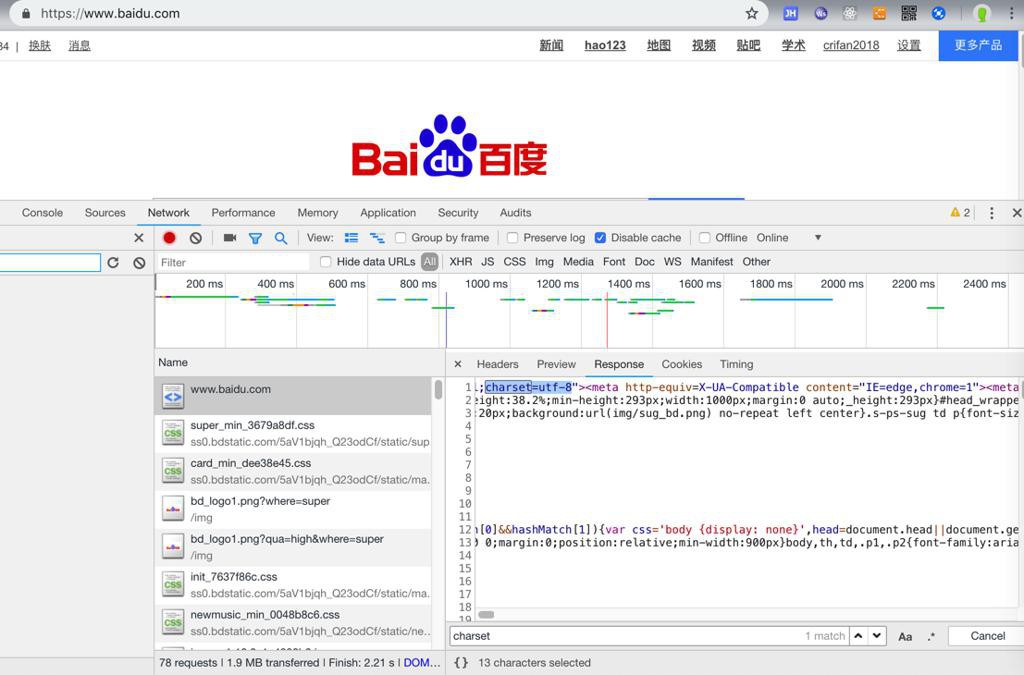
Task: Filter requests by Doc
Action: 645,262
